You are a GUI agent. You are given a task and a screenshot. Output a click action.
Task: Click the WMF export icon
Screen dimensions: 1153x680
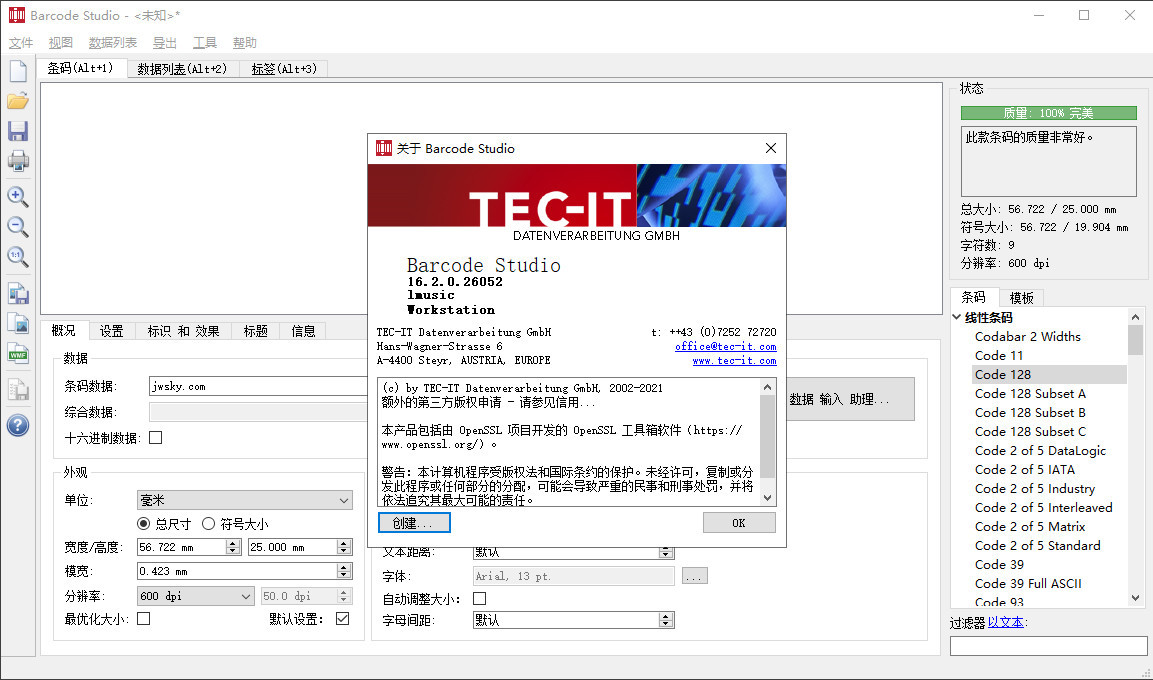[18, 354]
